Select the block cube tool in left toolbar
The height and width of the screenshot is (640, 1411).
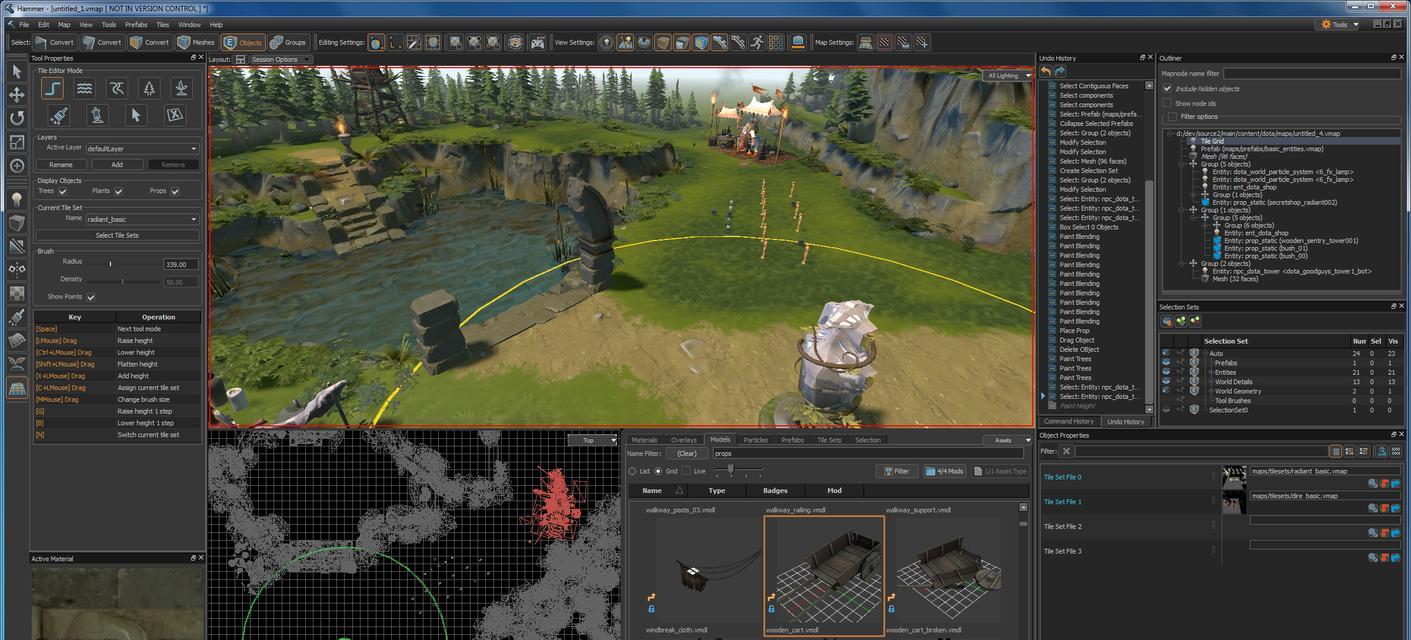tap(17, 222)
